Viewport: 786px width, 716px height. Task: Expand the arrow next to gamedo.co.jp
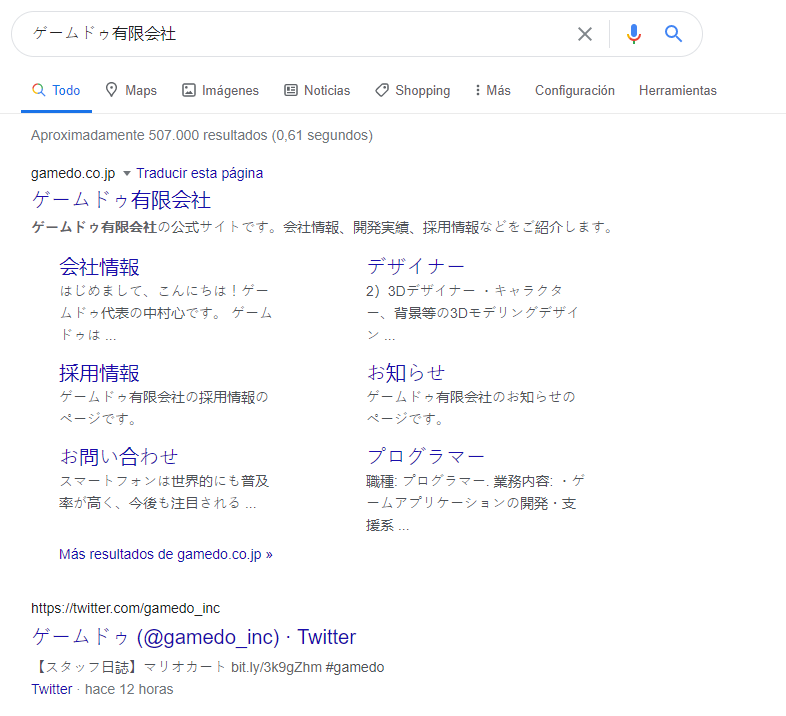click(127, 173)
